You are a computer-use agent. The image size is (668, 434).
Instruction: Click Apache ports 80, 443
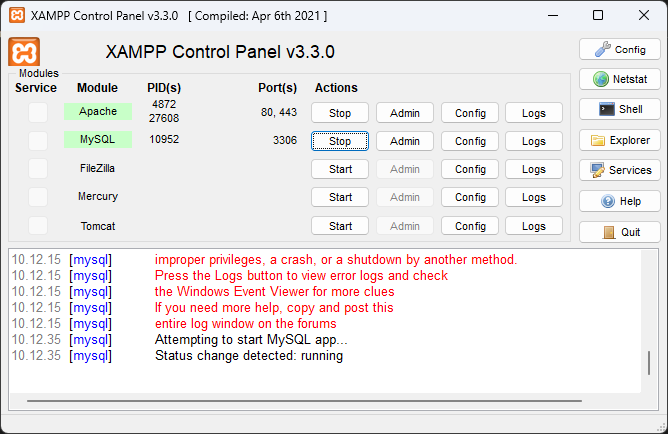pos(279,112)
